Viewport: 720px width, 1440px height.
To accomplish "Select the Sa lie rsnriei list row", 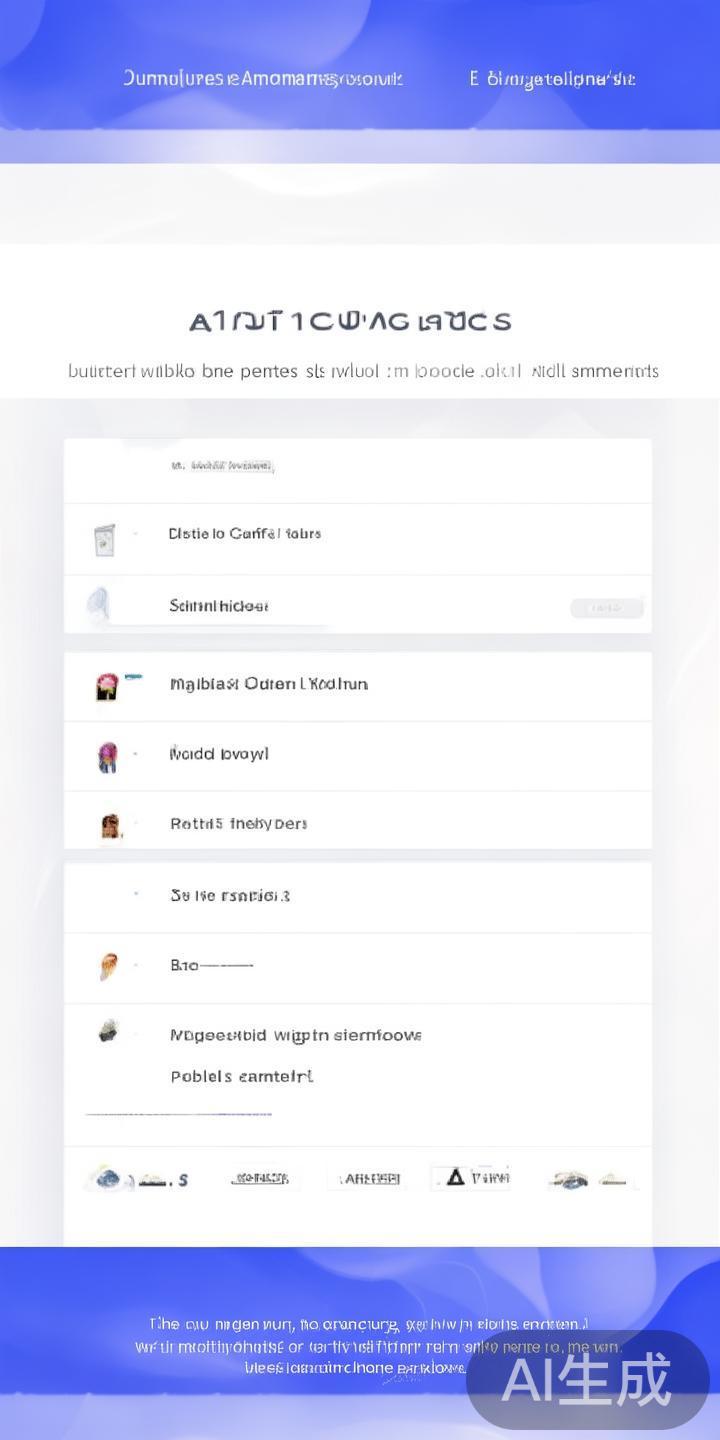I will pyautogui.click(x=230, y=896).
